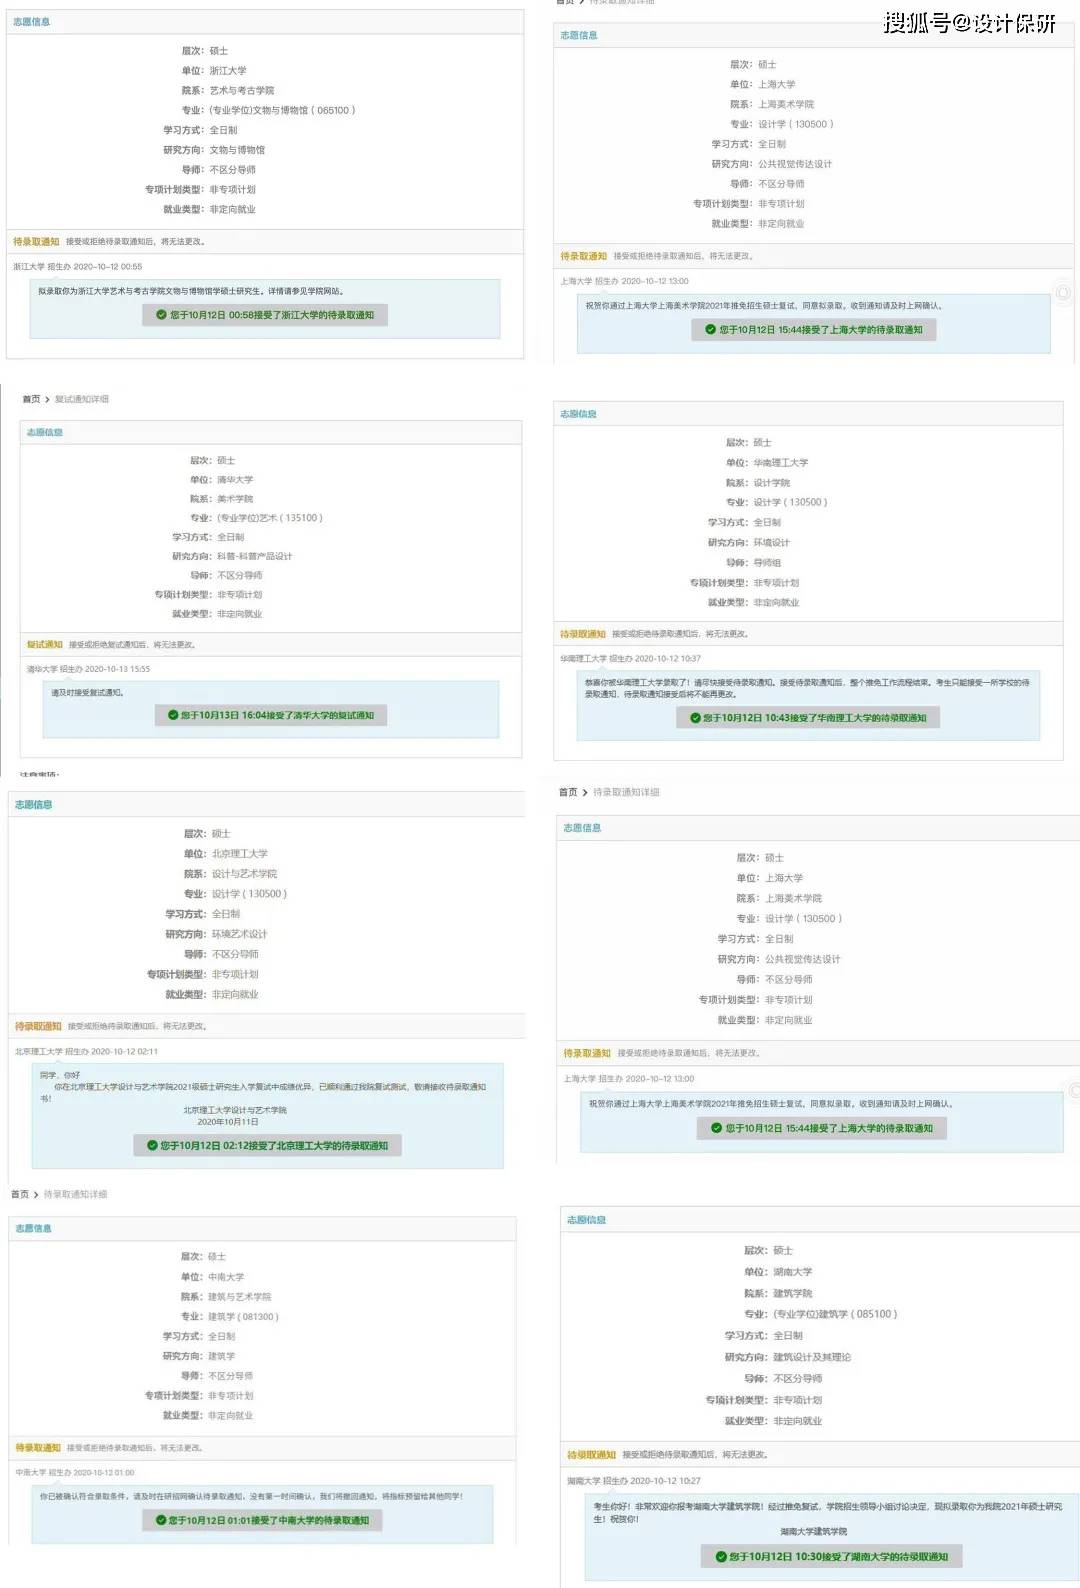
Task: Click the 复试通知 section label in 清华大学 panel
Action: (45, 645)
